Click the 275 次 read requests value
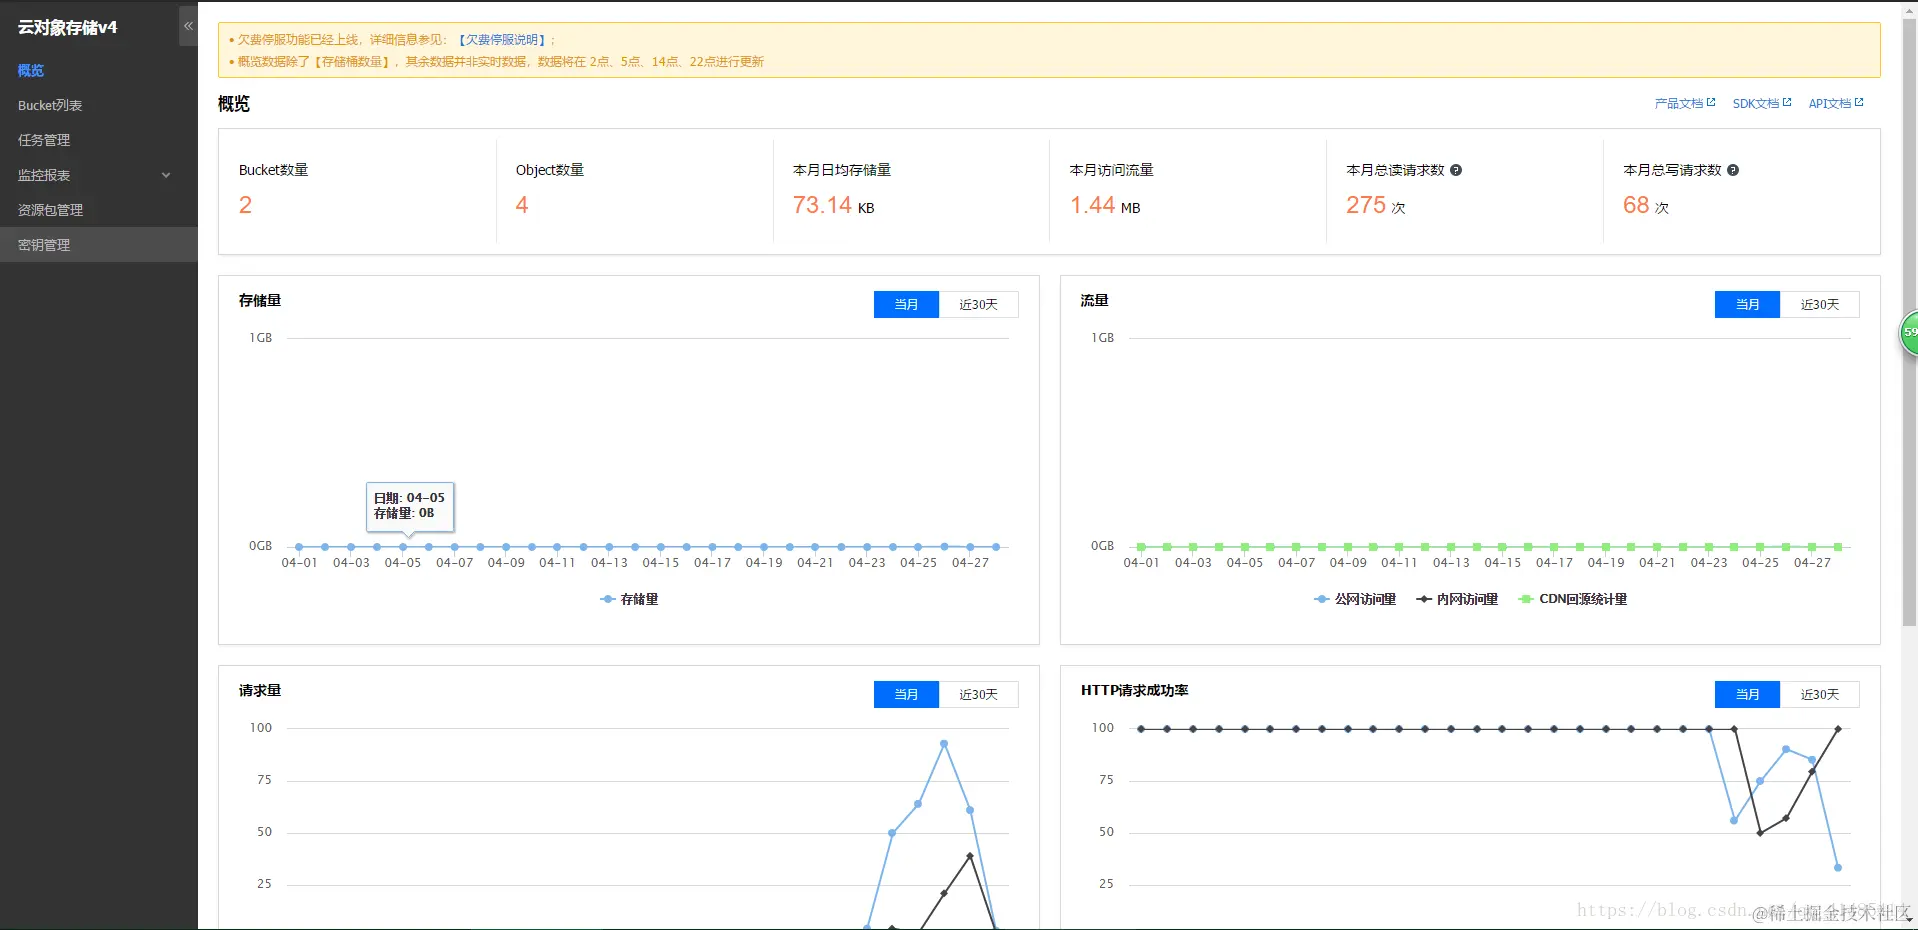 (1376, 205)
